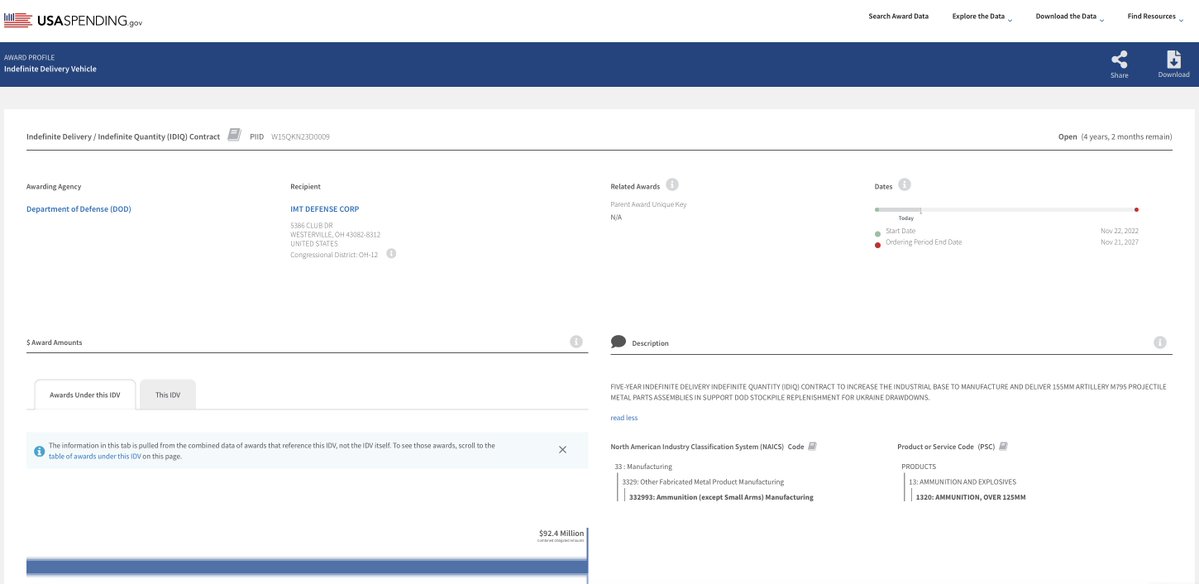Open the USAspending.gov logo homepage
This screenshot has height=584, width=1199.
click(73, 21)
